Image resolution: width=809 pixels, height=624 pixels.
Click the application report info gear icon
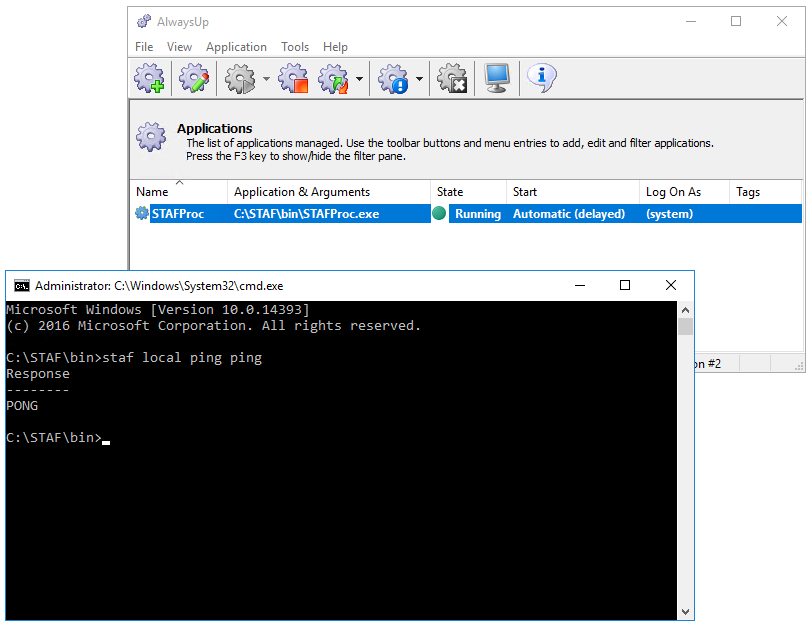click(x=393, y=78)
